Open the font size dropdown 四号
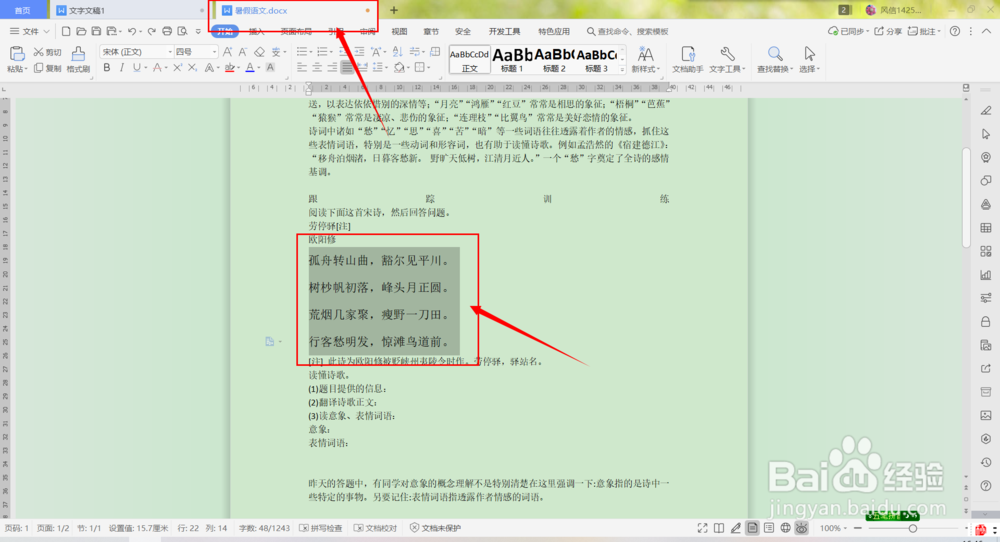The height and width of the screenshot is (542, 1000). pos(214,52)
